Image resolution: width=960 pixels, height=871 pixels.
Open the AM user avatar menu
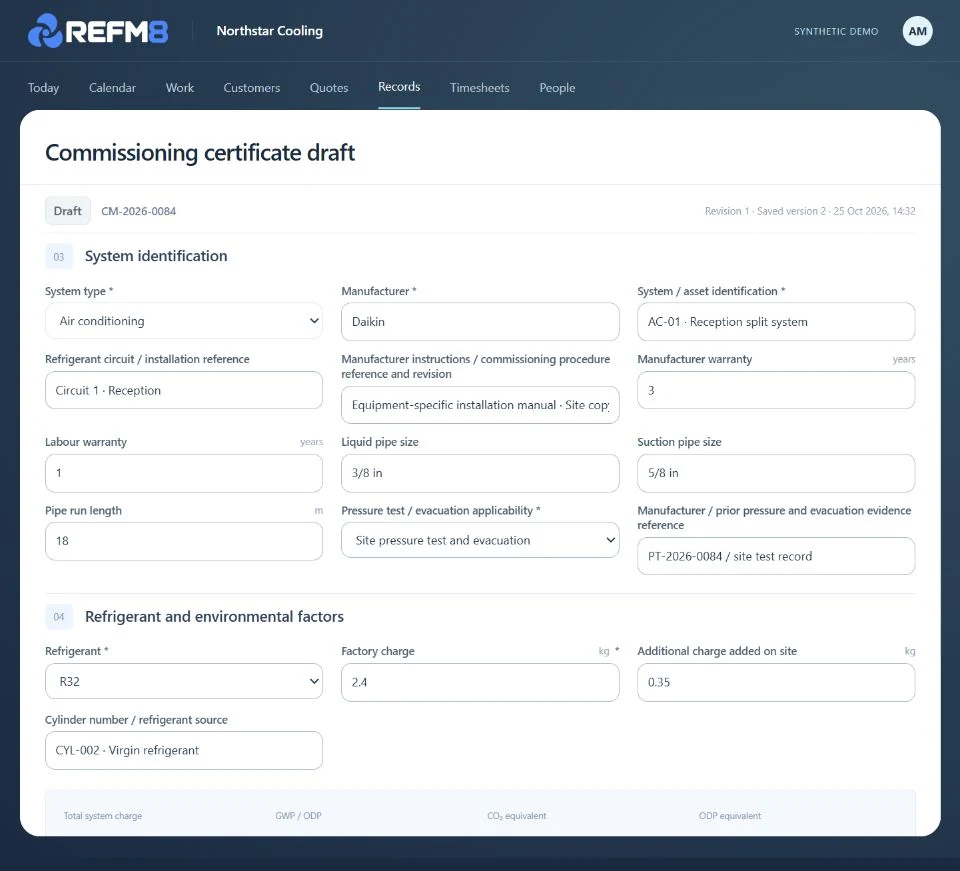917,31
